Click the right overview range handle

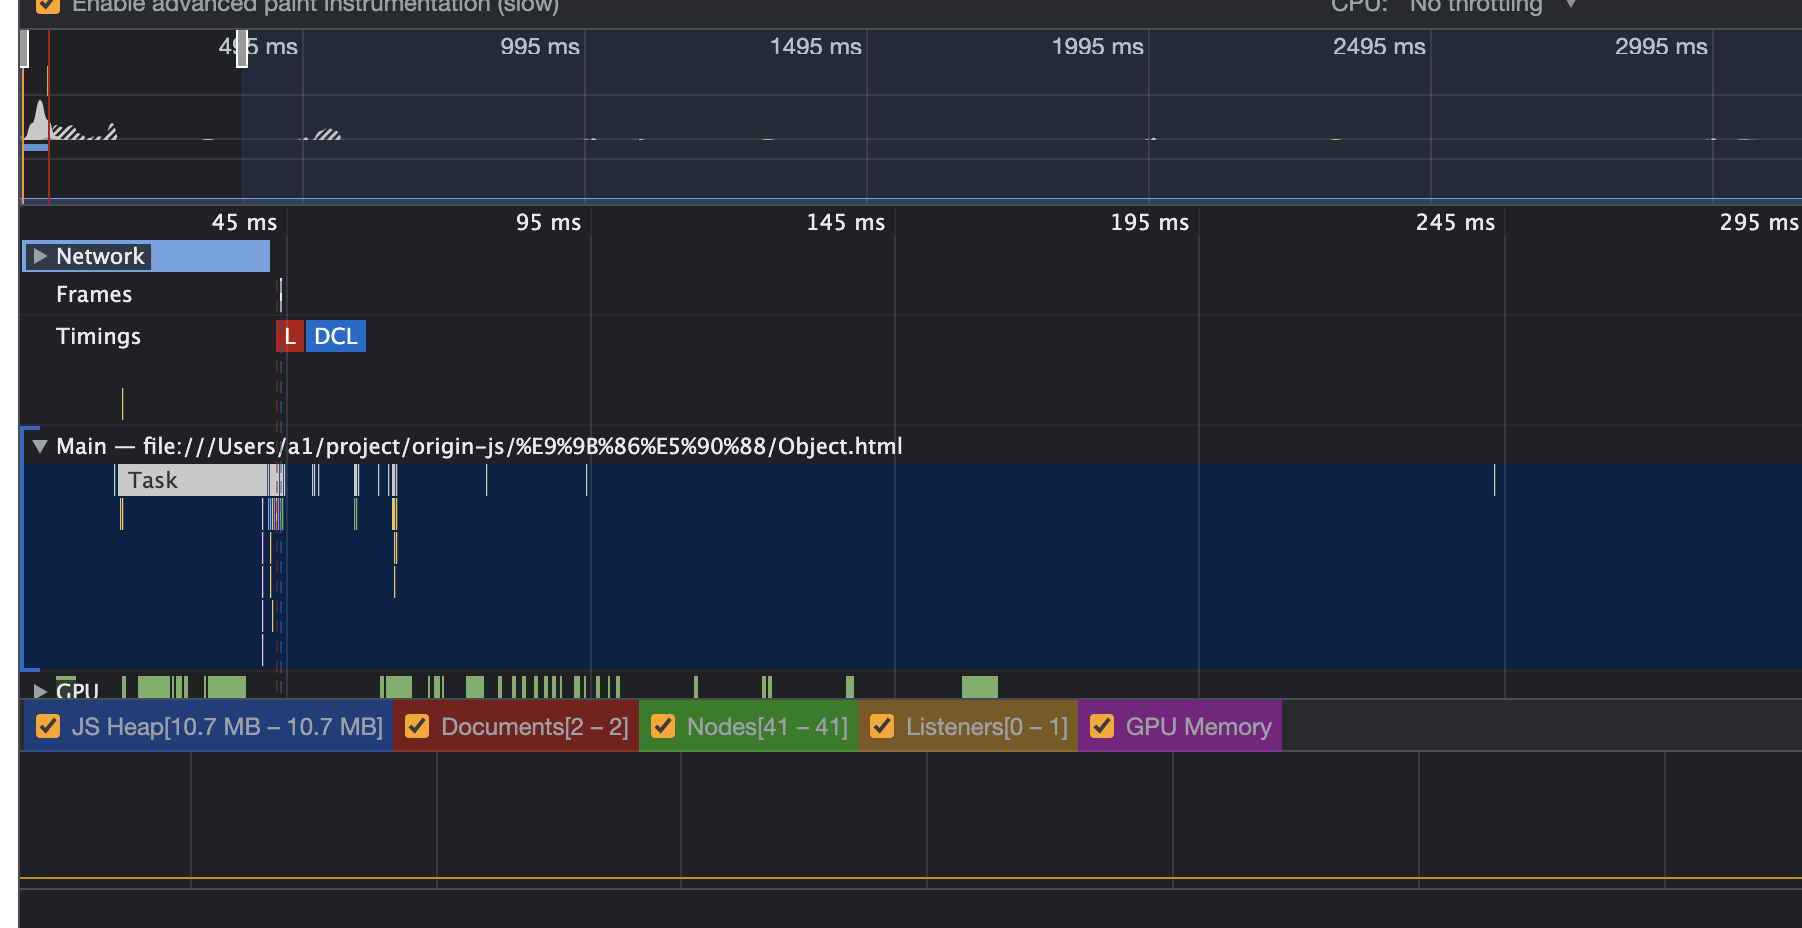[242, 49]
